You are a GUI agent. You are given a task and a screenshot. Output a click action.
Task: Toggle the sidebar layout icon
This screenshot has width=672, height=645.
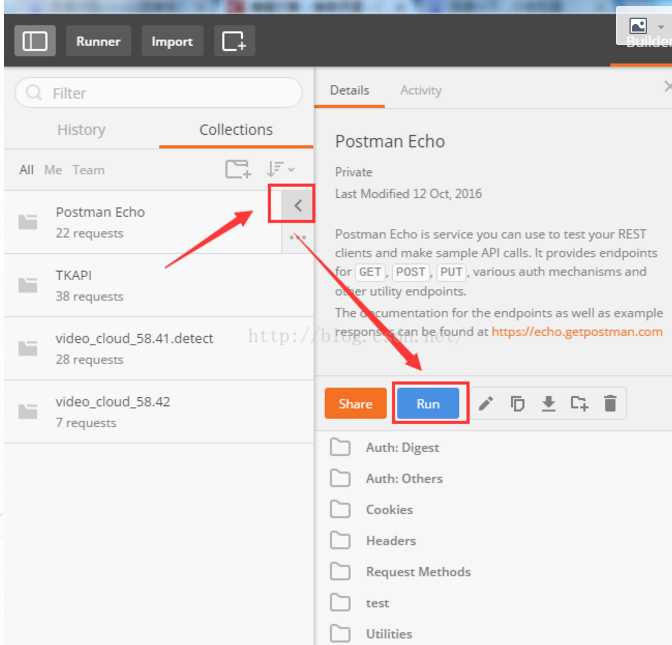coord(35,41)
